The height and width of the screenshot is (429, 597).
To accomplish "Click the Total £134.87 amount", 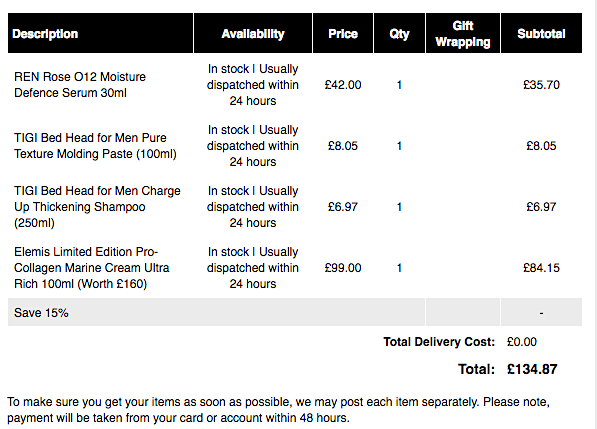I will (x=532, y=369).
